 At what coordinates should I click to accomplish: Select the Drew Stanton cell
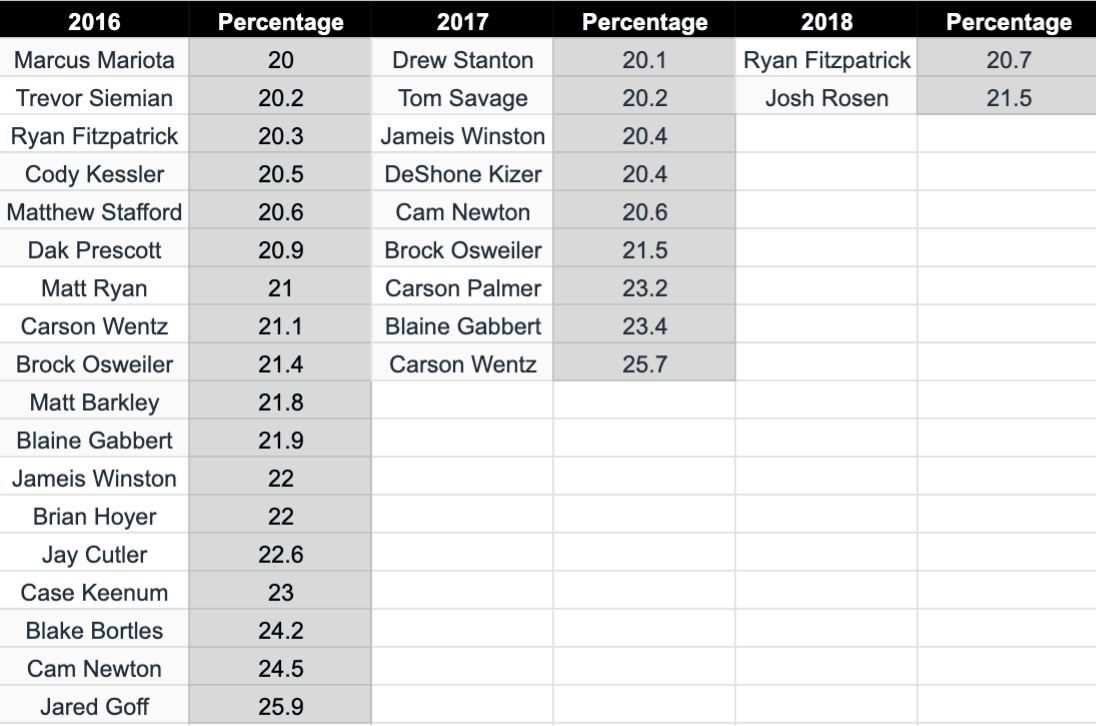[462, 59]
